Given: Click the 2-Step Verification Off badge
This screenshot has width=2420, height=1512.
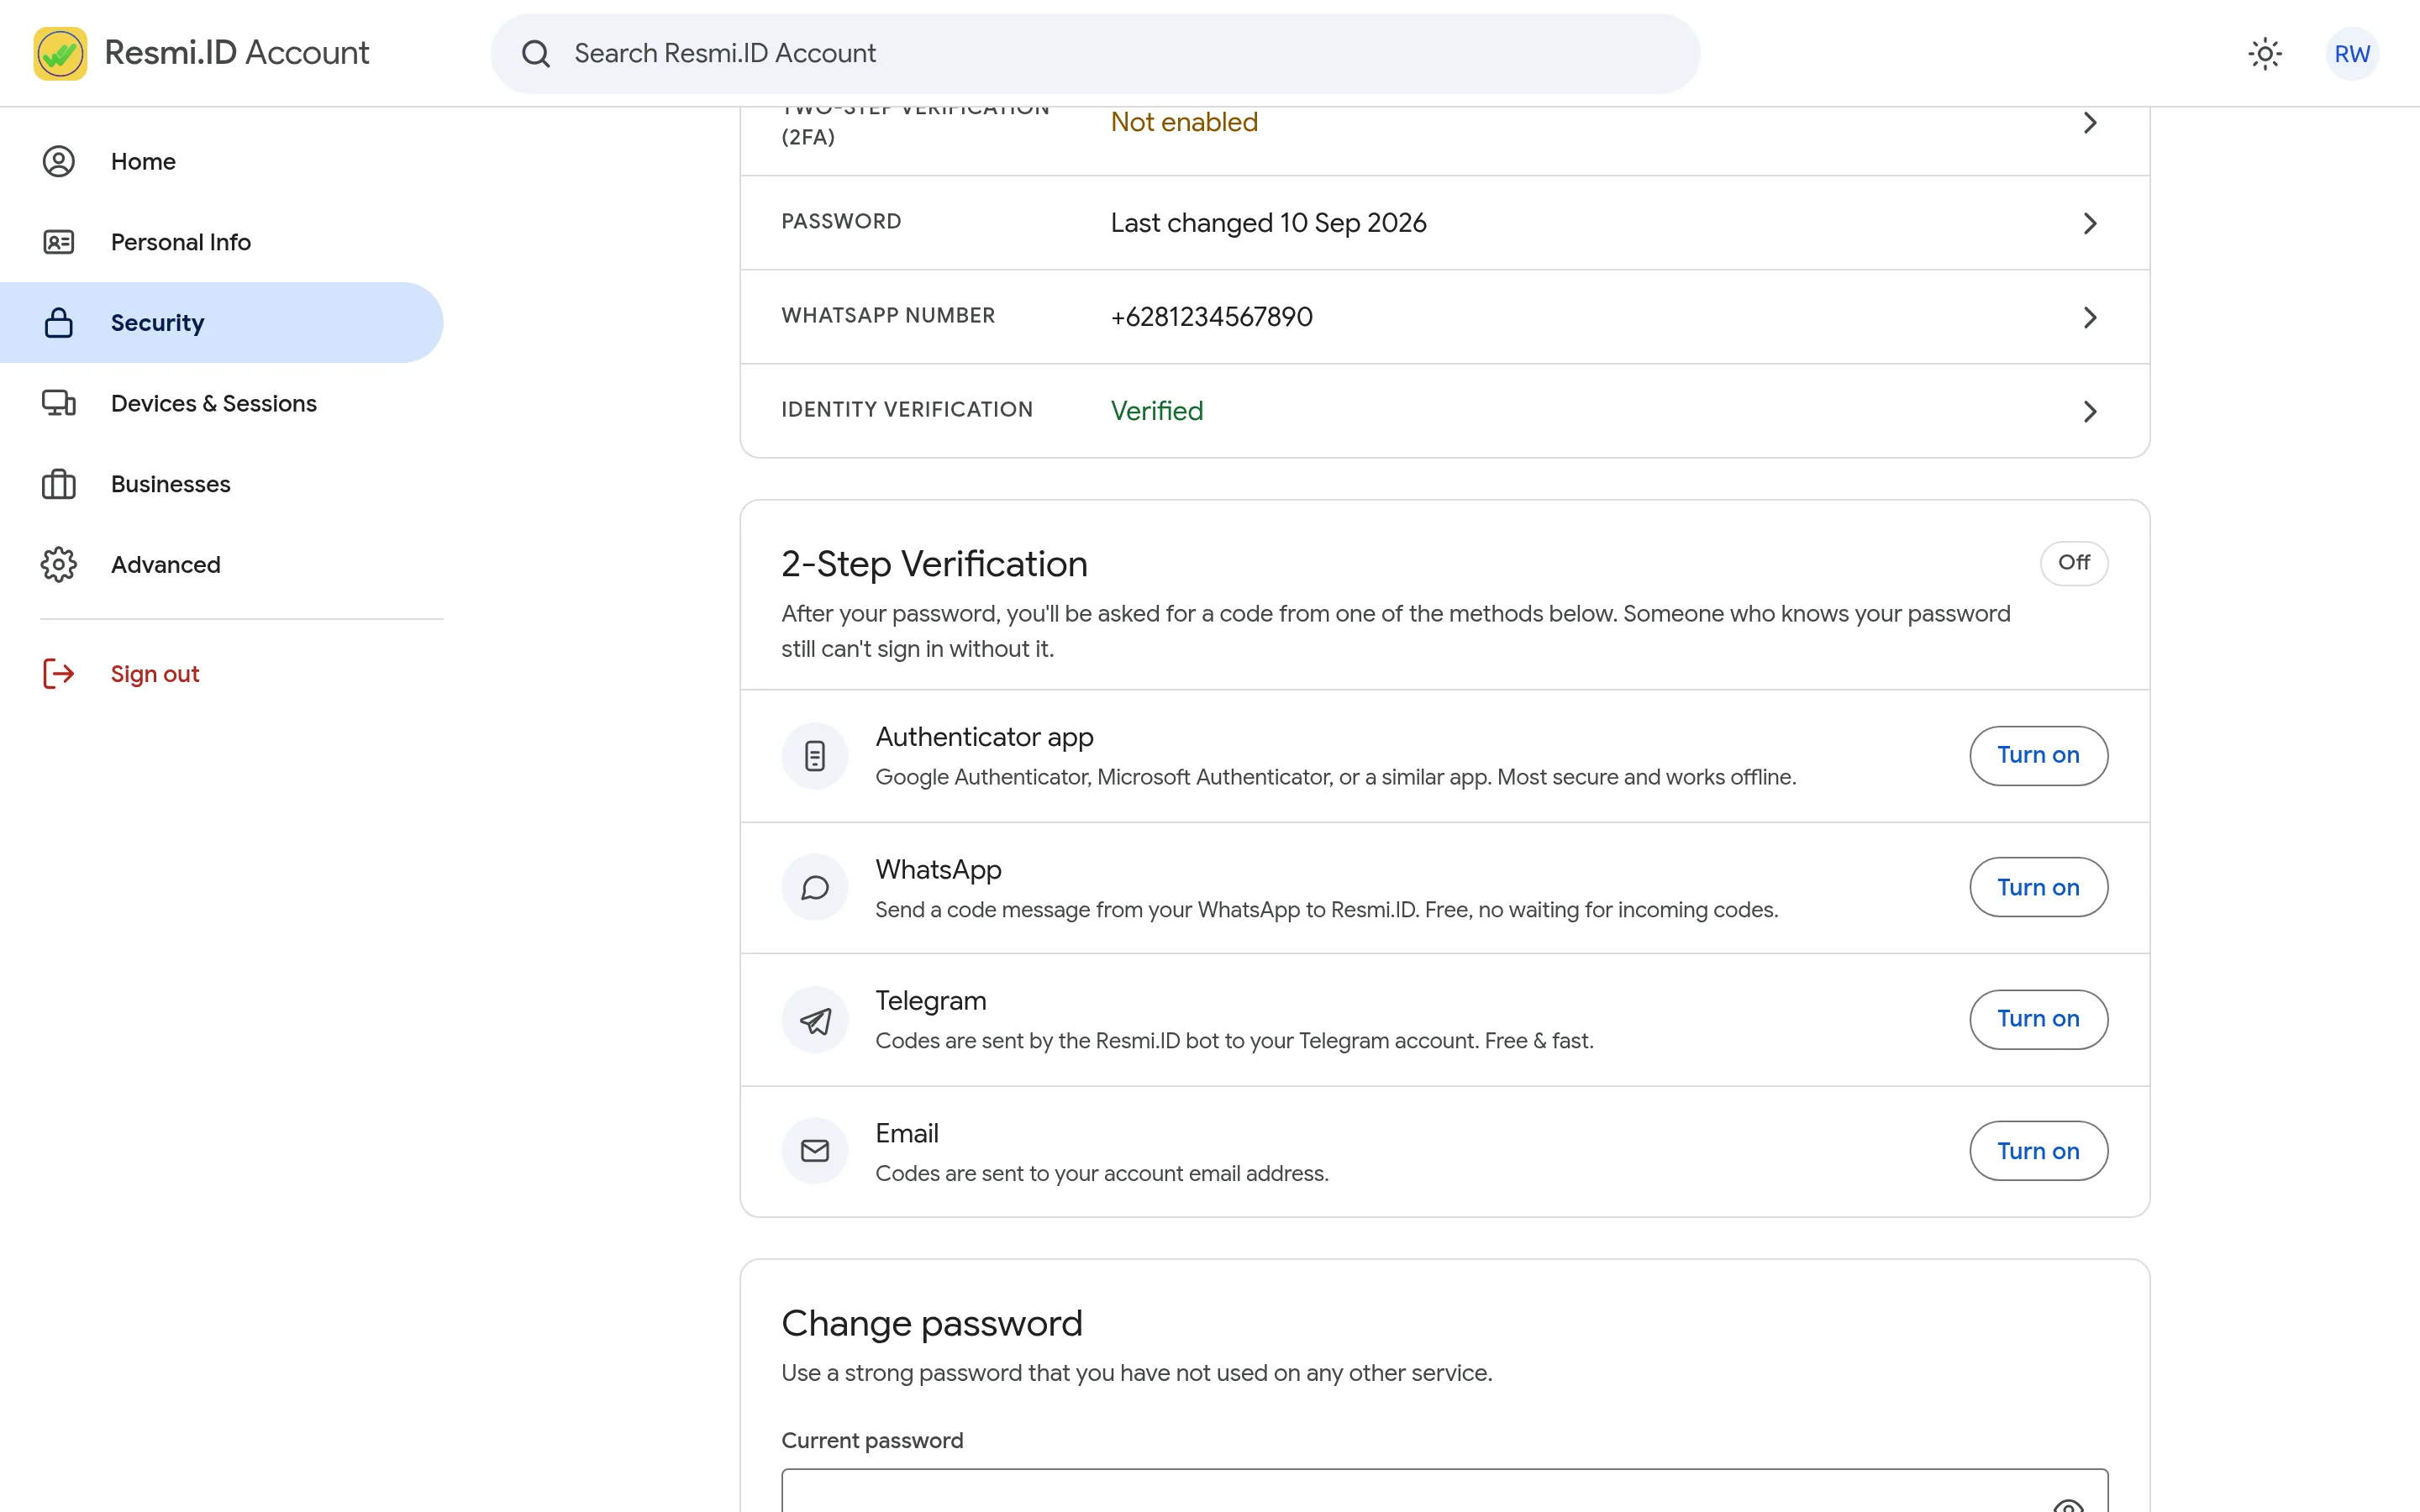Looking at the screenshot, I should [x=2074, y=563].
